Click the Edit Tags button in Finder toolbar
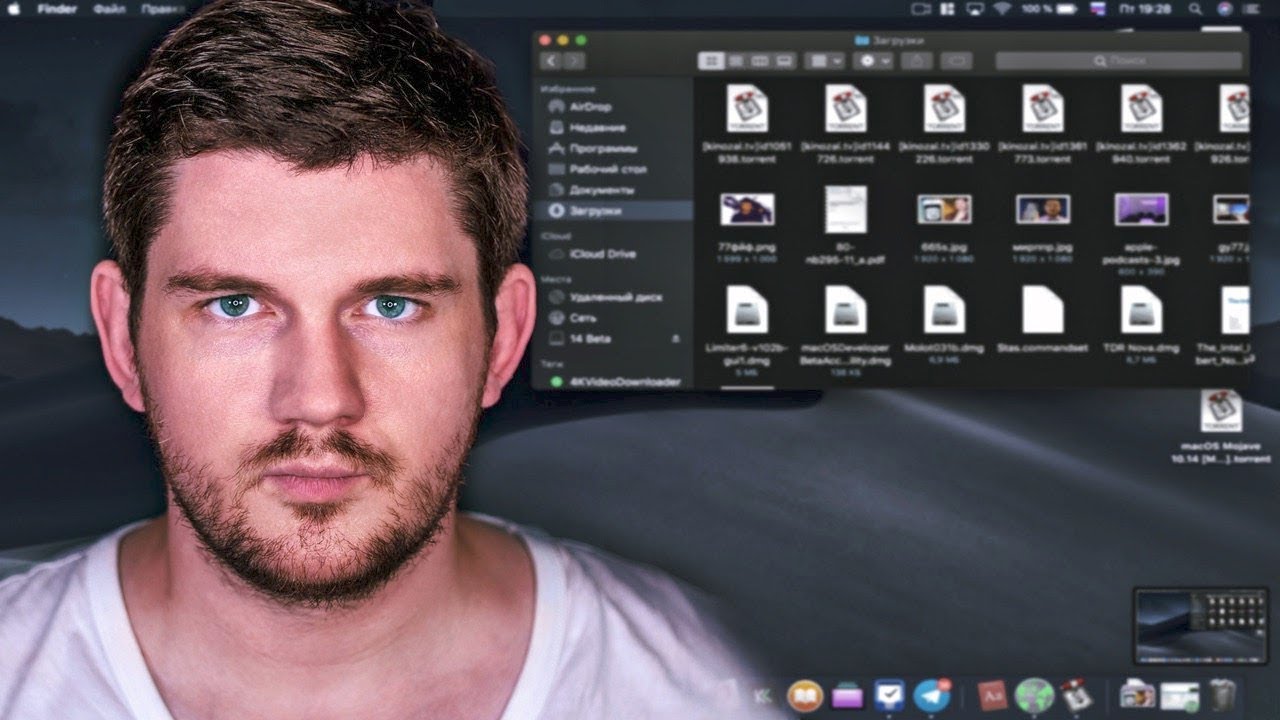Screen dimensions: 1280x720 (956, 61)
